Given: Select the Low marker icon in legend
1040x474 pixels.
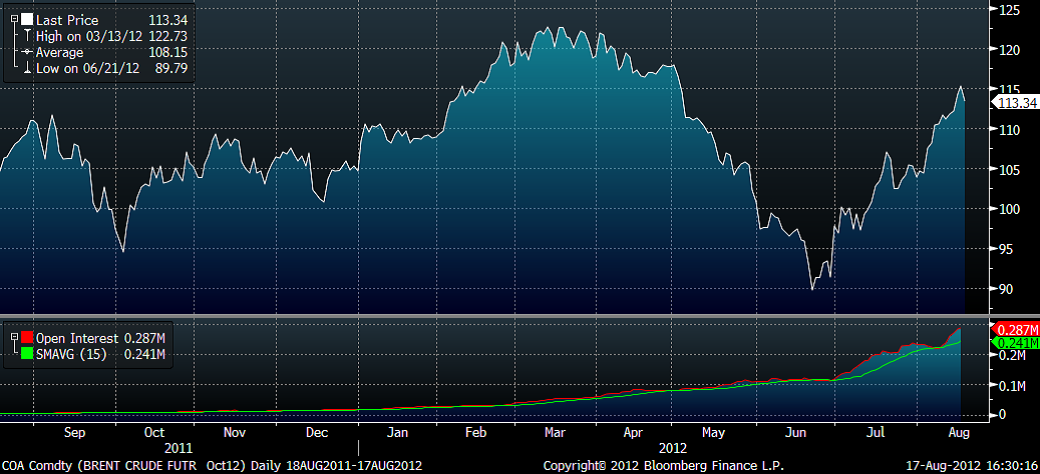Looking at the screenshot, I should pyautogui.click(x=27, y=67).
